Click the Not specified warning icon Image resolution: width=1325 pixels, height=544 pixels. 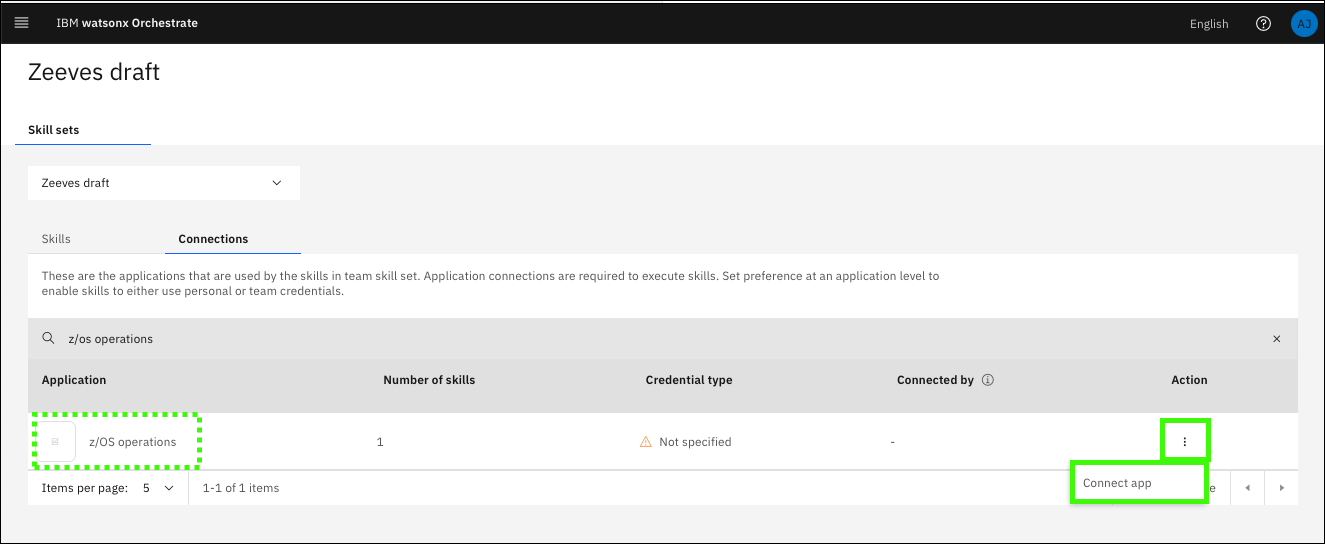tap(646, 442)
